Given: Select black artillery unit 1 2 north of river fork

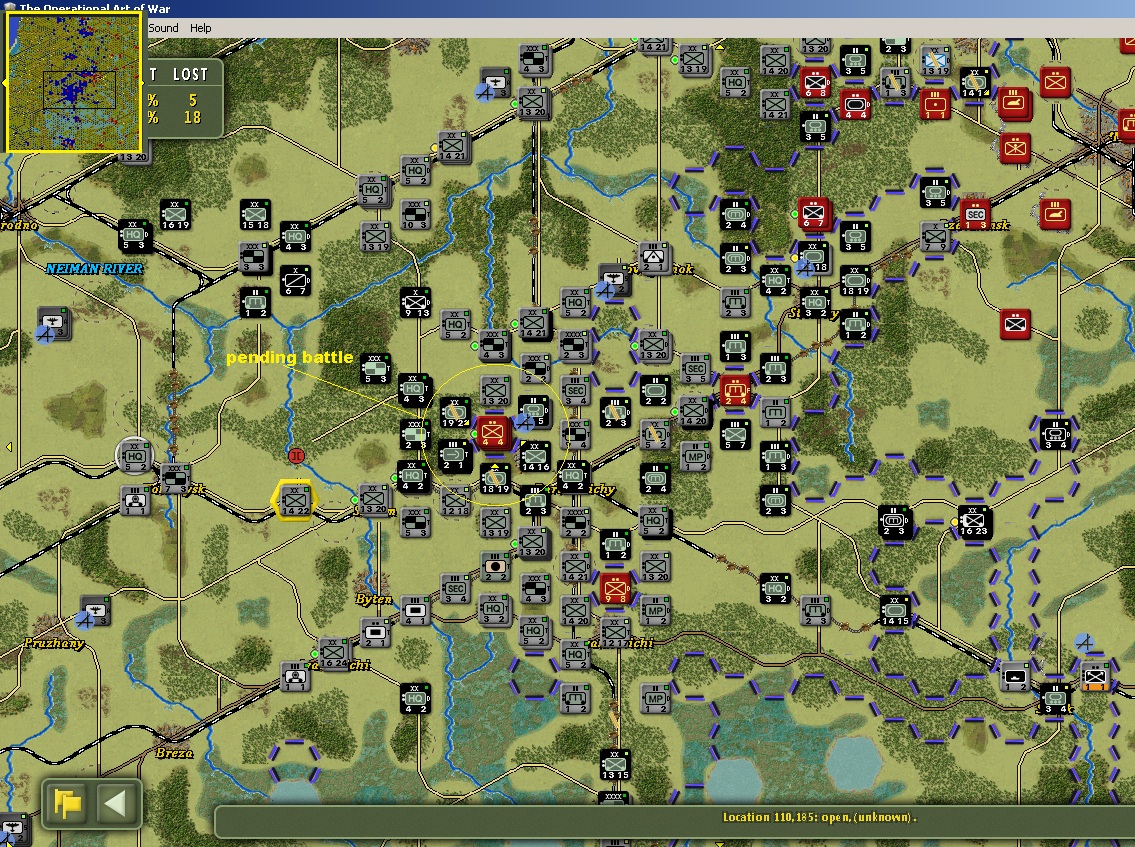Looking at the screenshot, I should [x=255, y=302].
